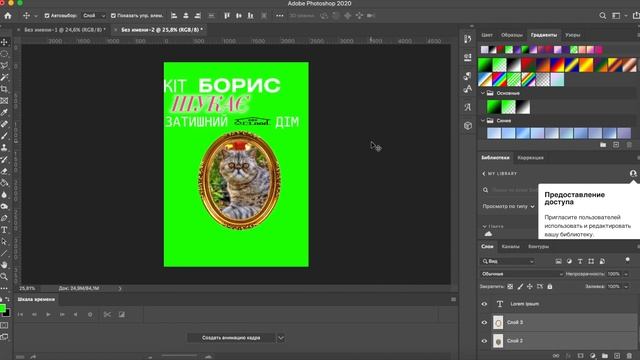Open the layer filter Вид dropdown
This screenshot has width=640, height=360.
(508, 261)
